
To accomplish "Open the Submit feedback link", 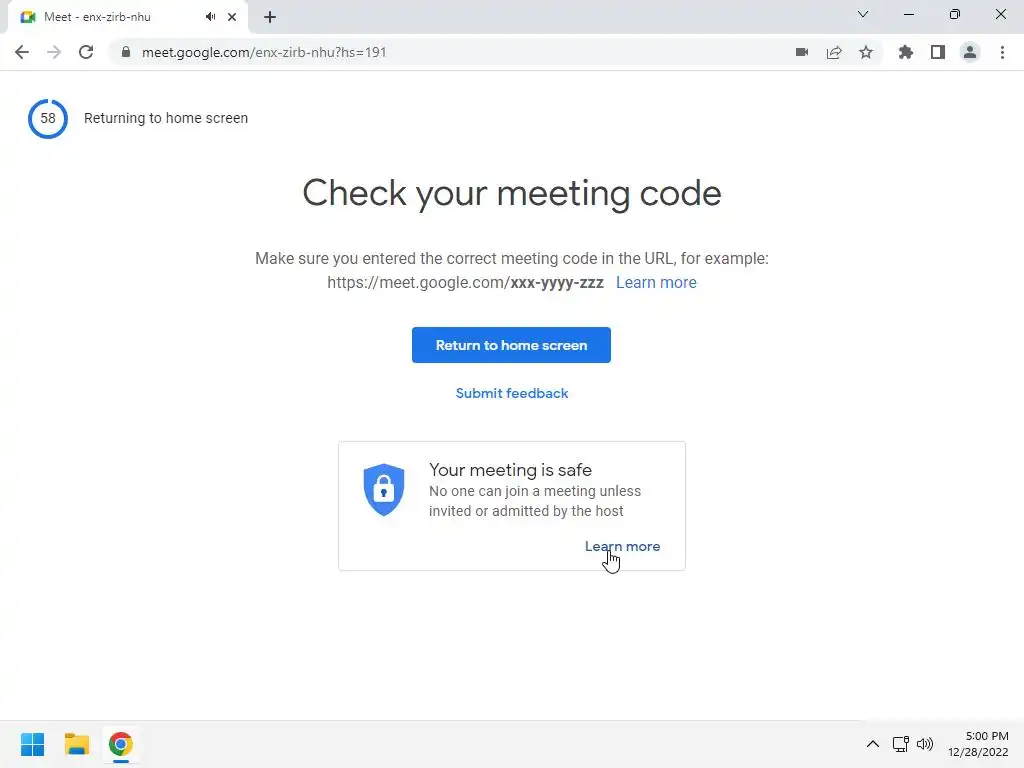I will click(x=512, y=393).
